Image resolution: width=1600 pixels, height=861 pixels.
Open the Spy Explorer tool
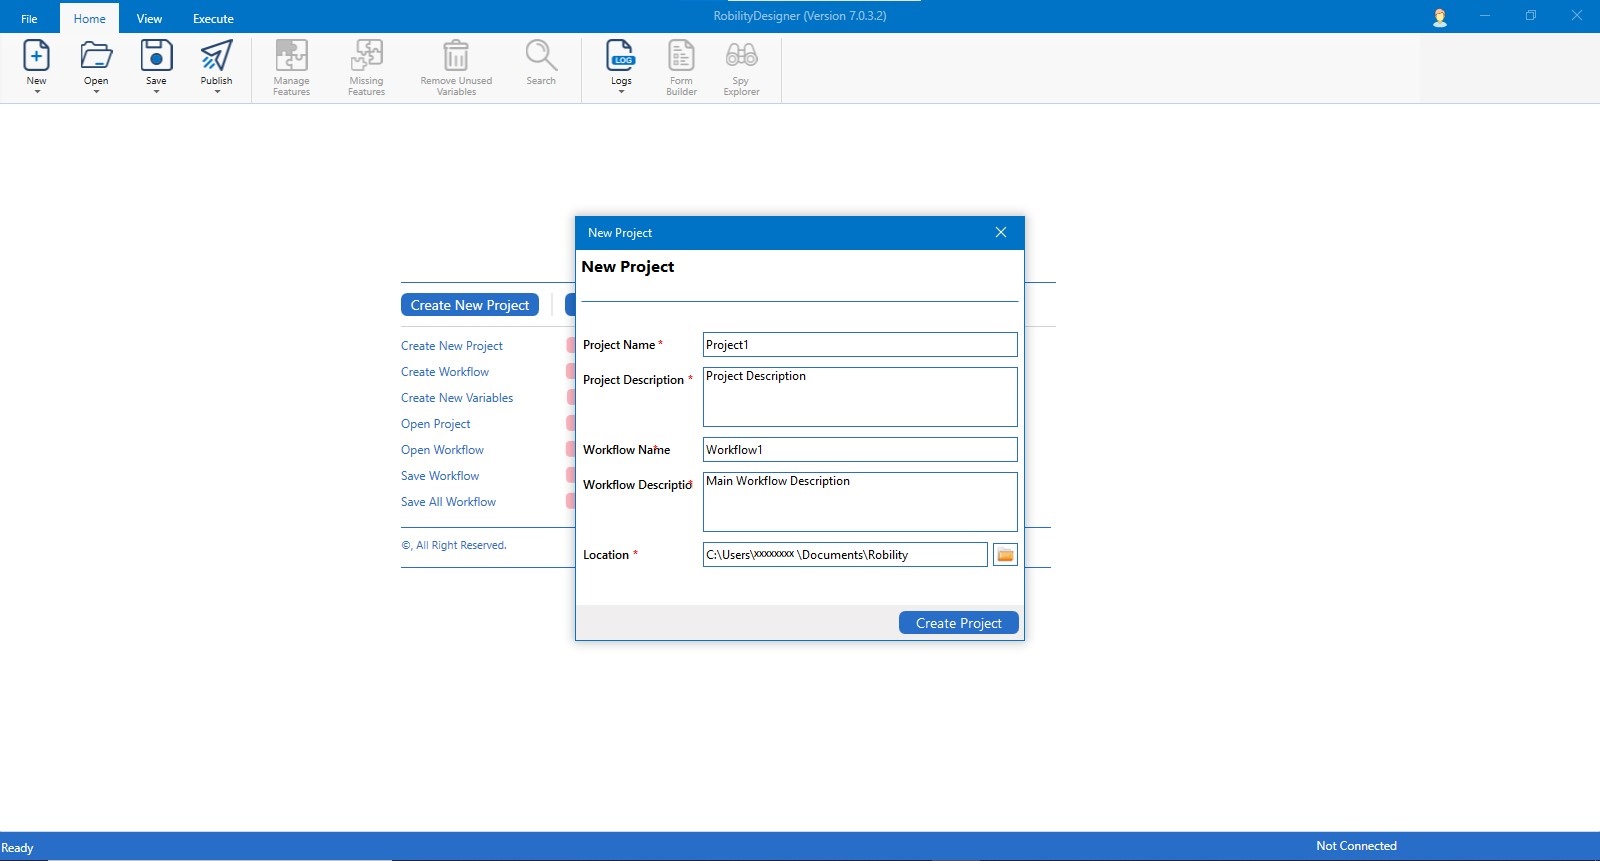741,56
